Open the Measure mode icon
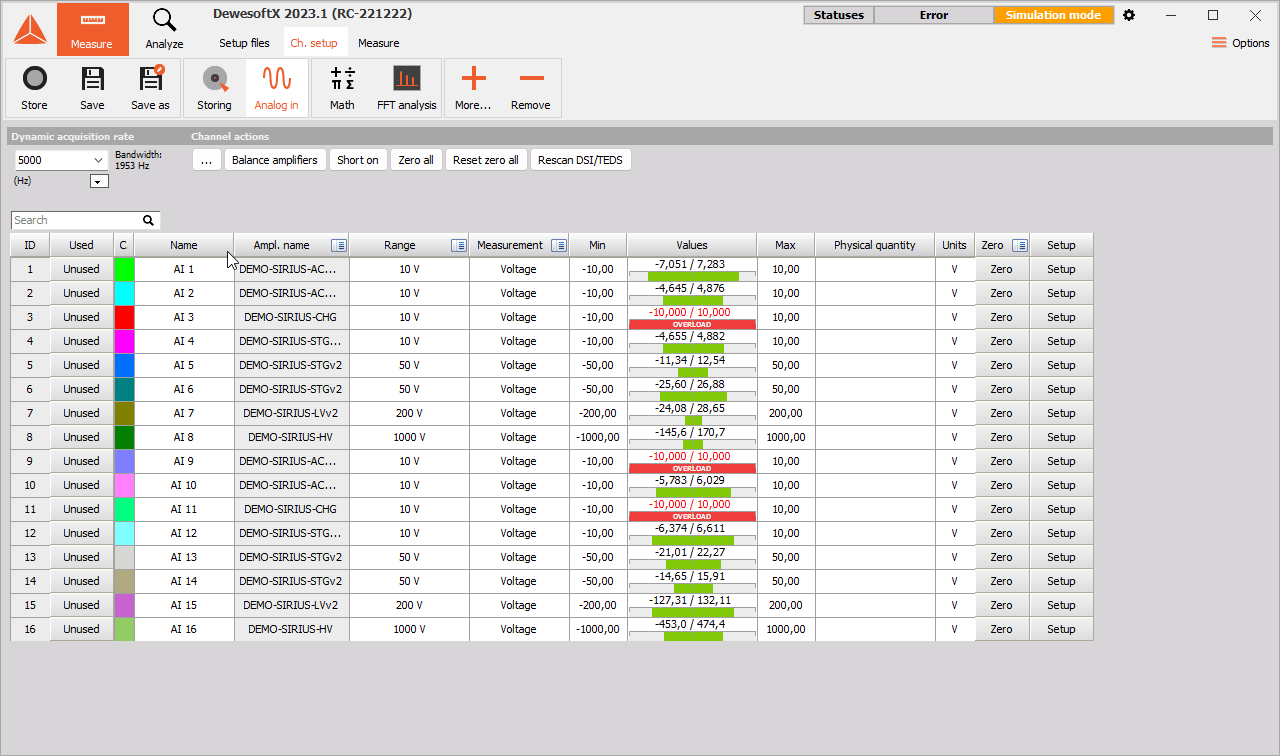Screen dimensions: 1280x756 pos(92,29)
